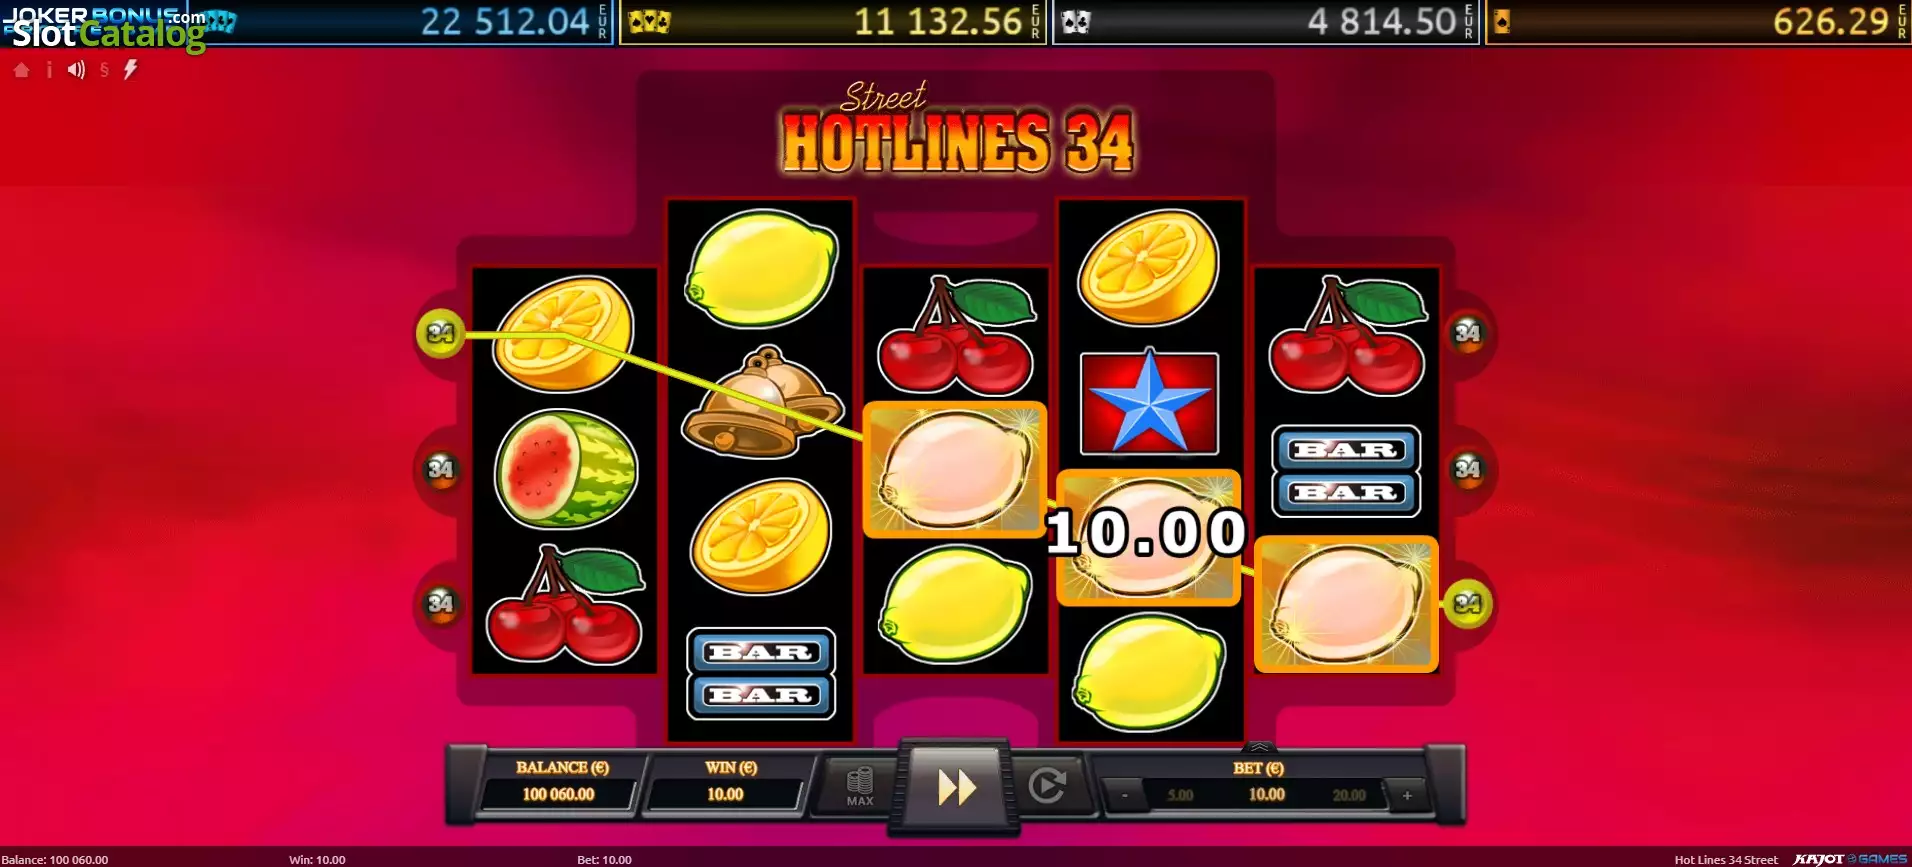Select the 5.00 bet value

click(x=1180, y=795)
